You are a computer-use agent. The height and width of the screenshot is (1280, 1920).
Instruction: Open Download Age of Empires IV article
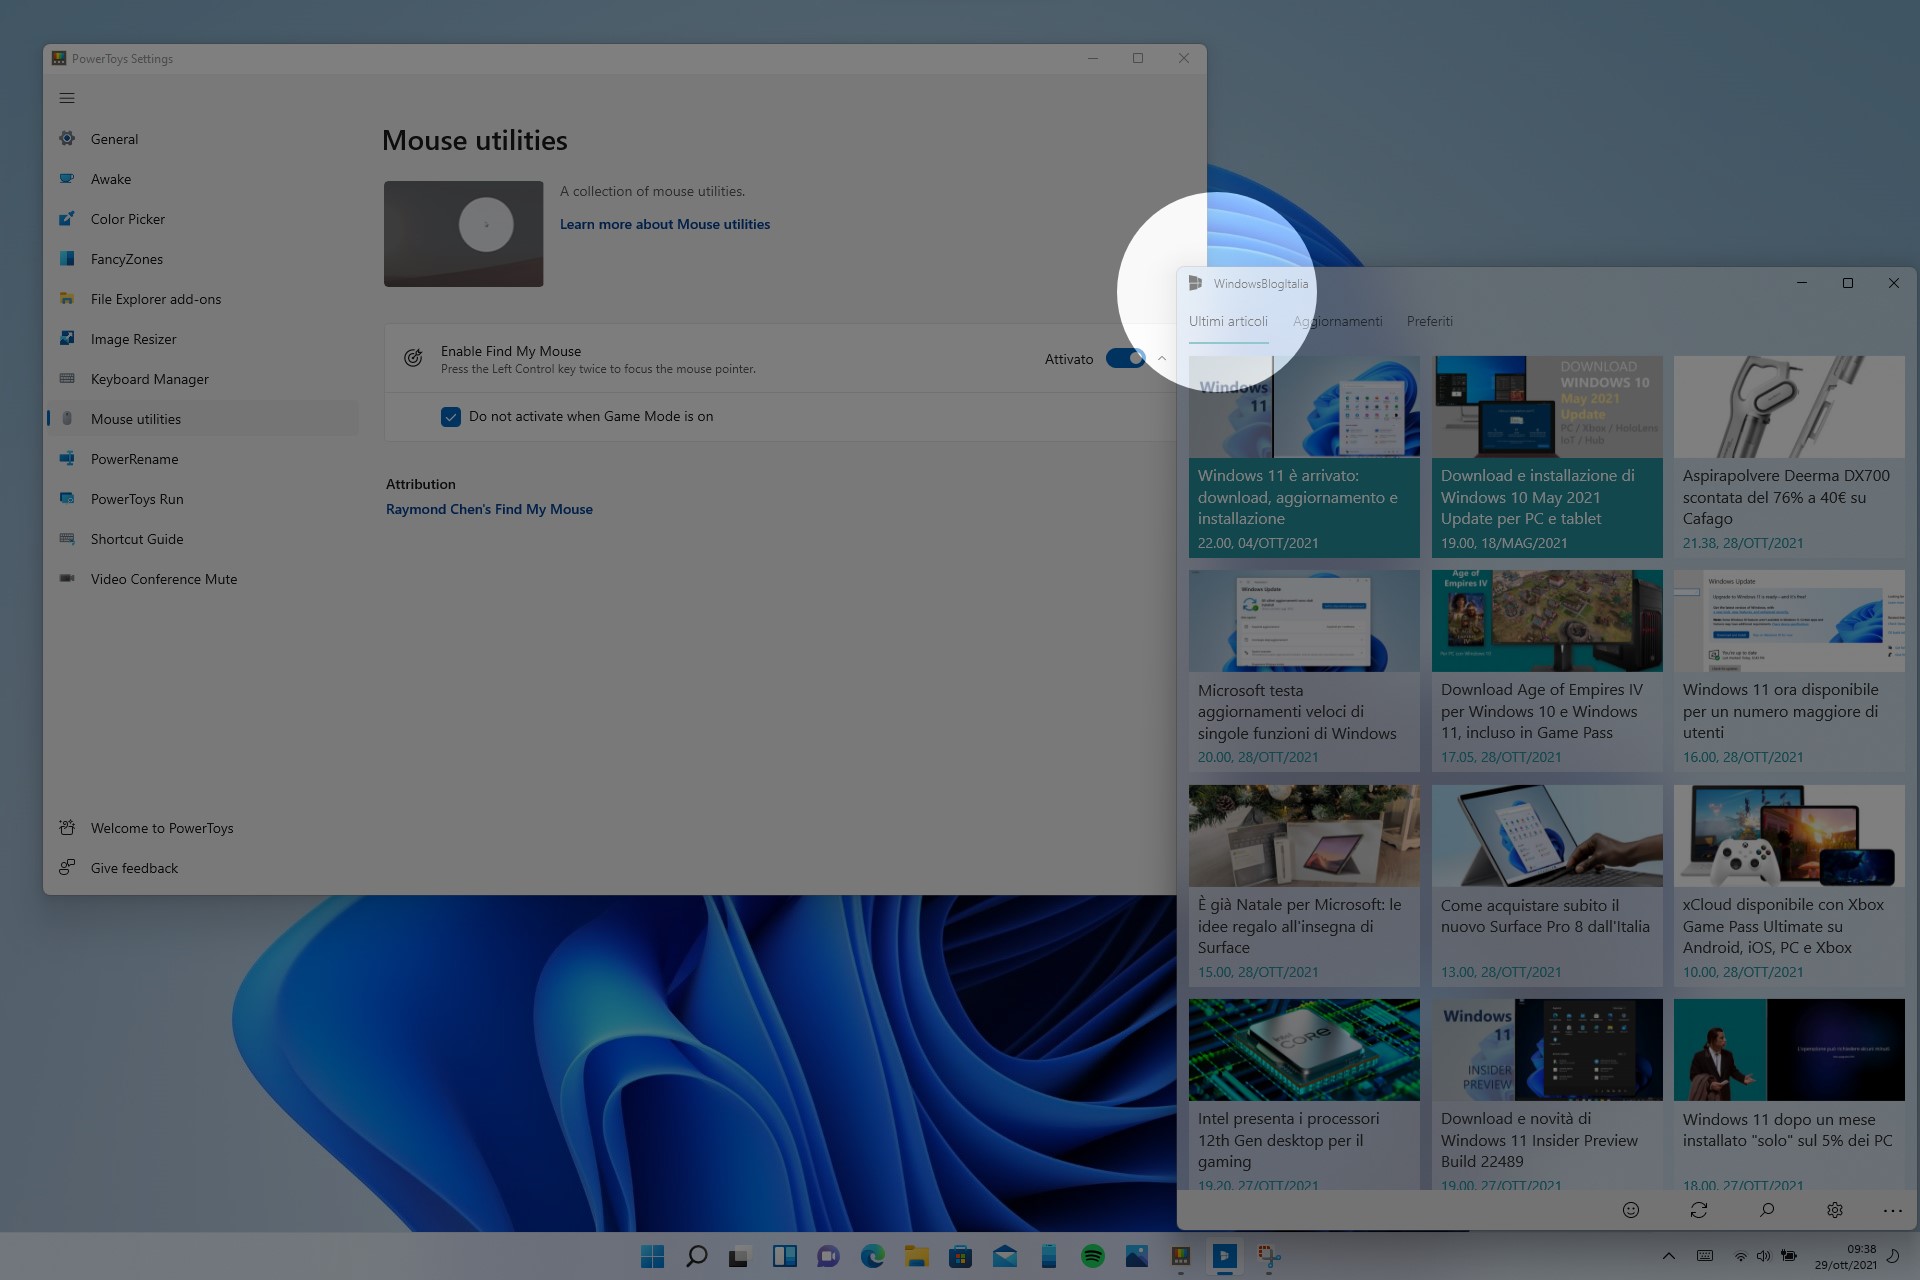(x=1547, y=671)
